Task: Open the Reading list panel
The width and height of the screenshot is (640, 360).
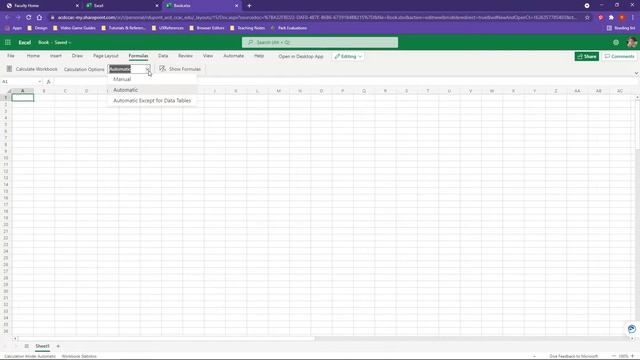Action: (x=621, y=28)
